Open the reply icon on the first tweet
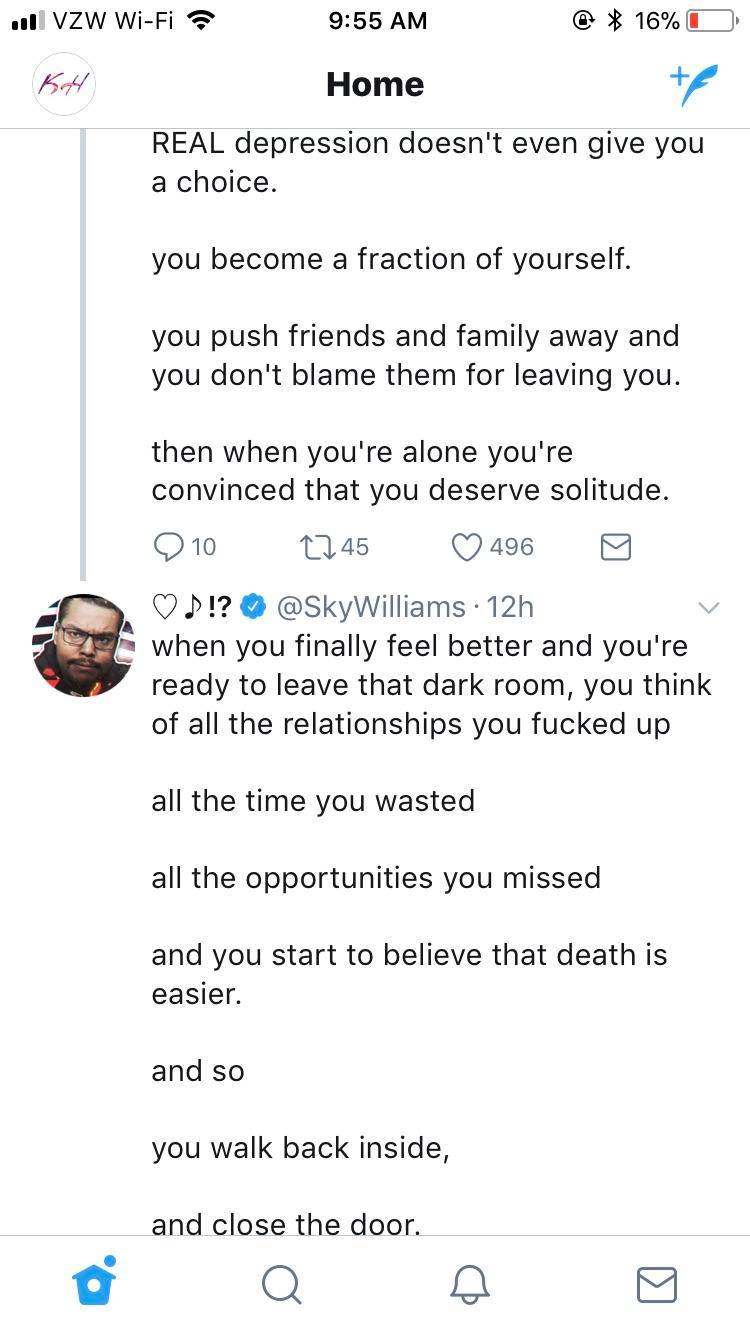 (x=168, y=546)
